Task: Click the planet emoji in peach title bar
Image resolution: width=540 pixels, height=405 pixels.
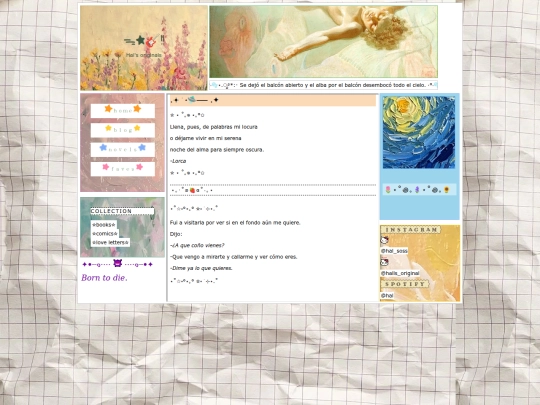Action: [x=191, y=100]
